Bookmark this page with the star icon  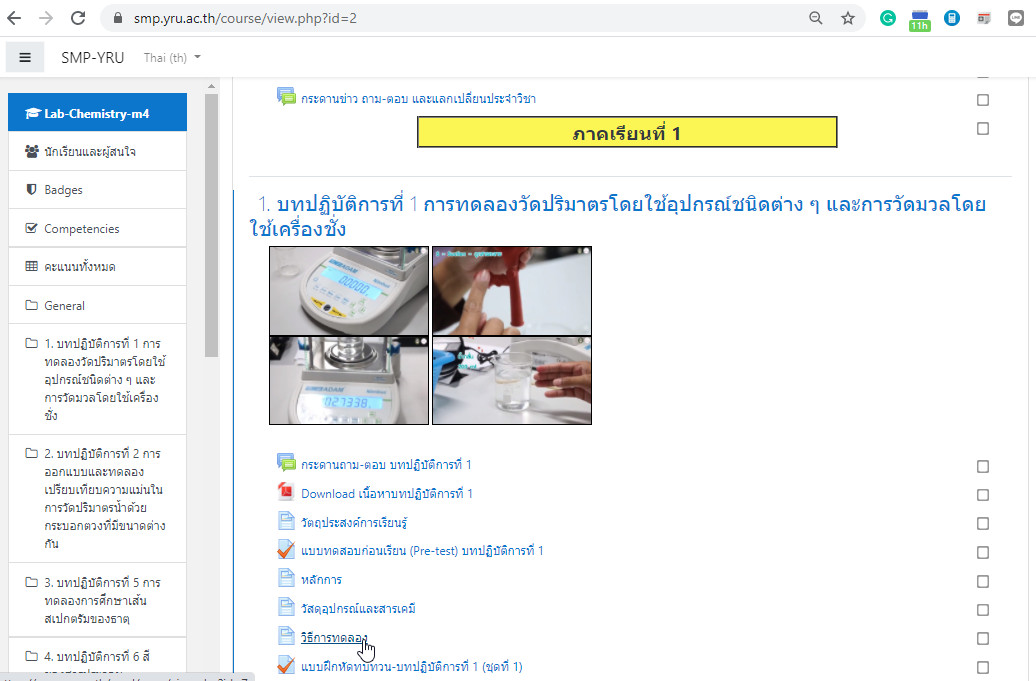(848, 18)
